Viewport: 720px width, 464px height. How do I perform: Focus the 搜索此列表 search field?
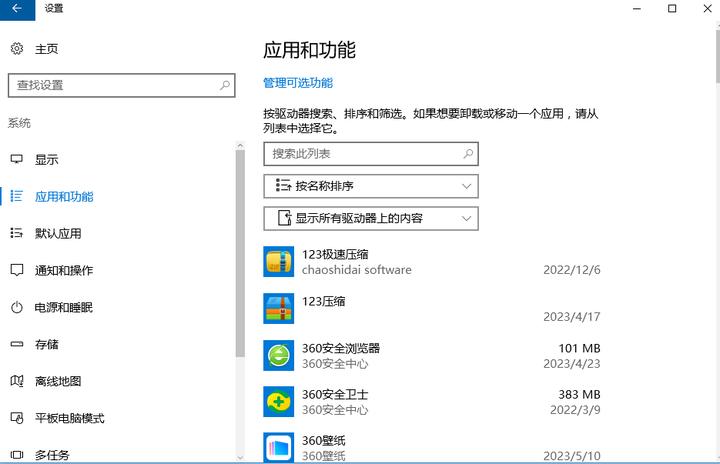coord(371,153)
